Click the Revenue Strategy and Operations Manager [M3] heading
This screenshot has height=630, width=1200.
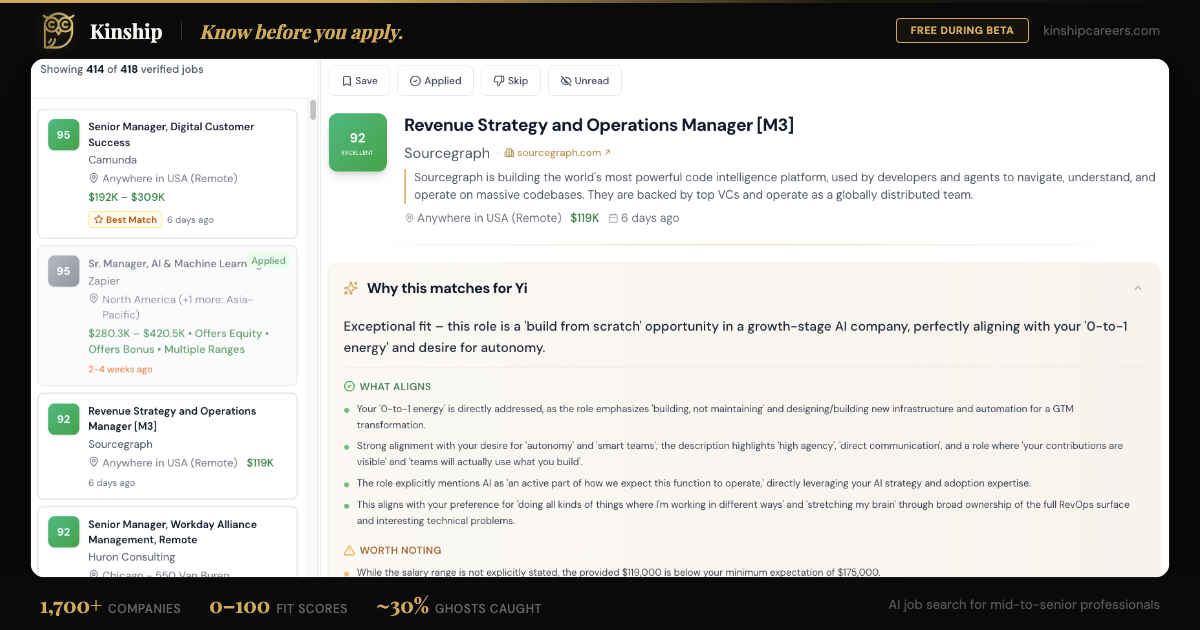(x=599, y=125)
